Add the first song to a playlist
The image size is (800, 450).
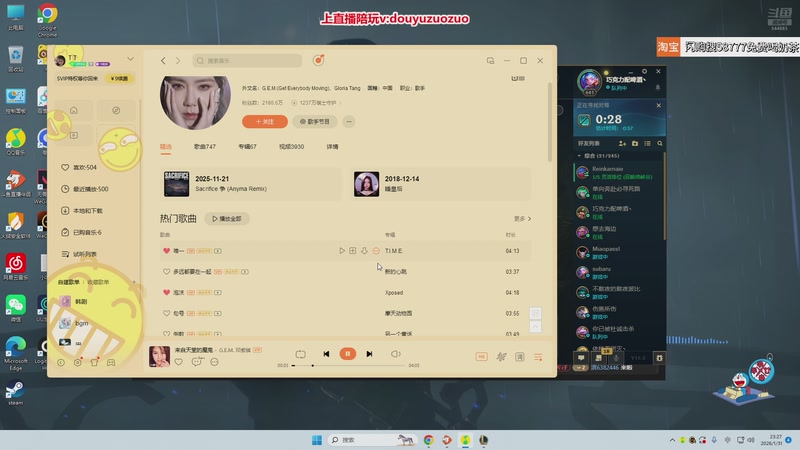[353, 251]
